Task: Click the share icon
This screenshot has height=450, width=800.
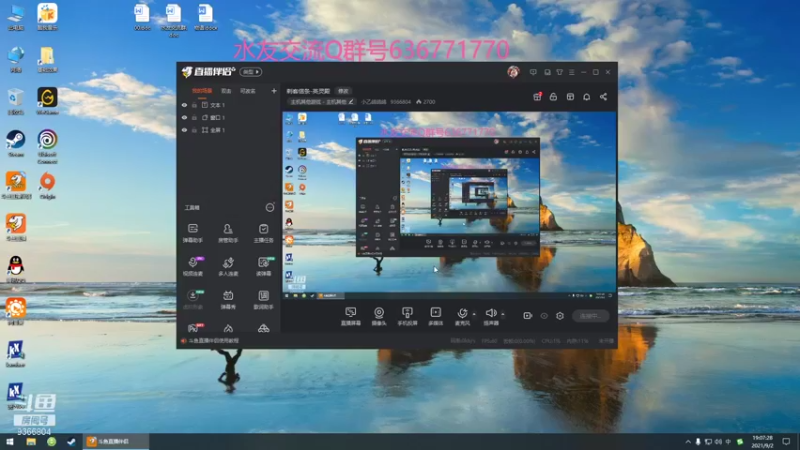Action: tap(603, 97)
